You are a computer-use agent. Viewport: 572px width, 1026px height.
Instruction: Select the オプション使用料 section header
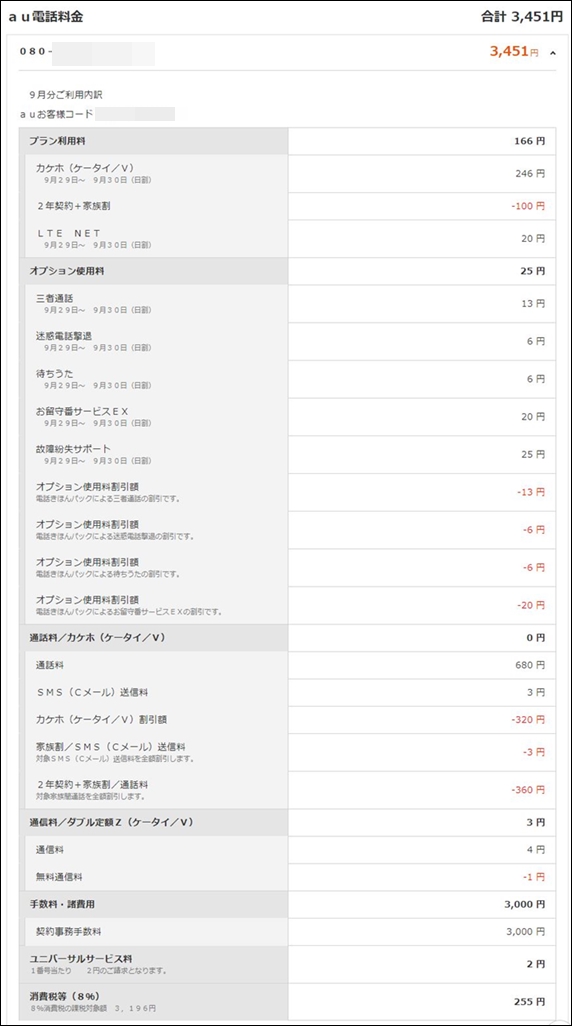[x=287, y=271]
